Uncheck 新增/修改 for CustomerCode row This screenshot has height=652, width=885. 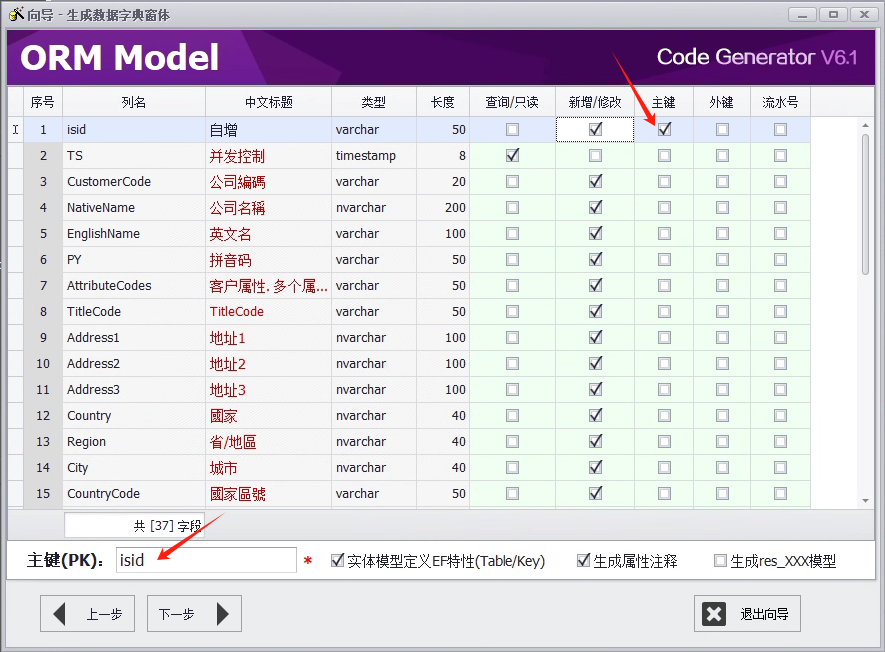[595, 181]
